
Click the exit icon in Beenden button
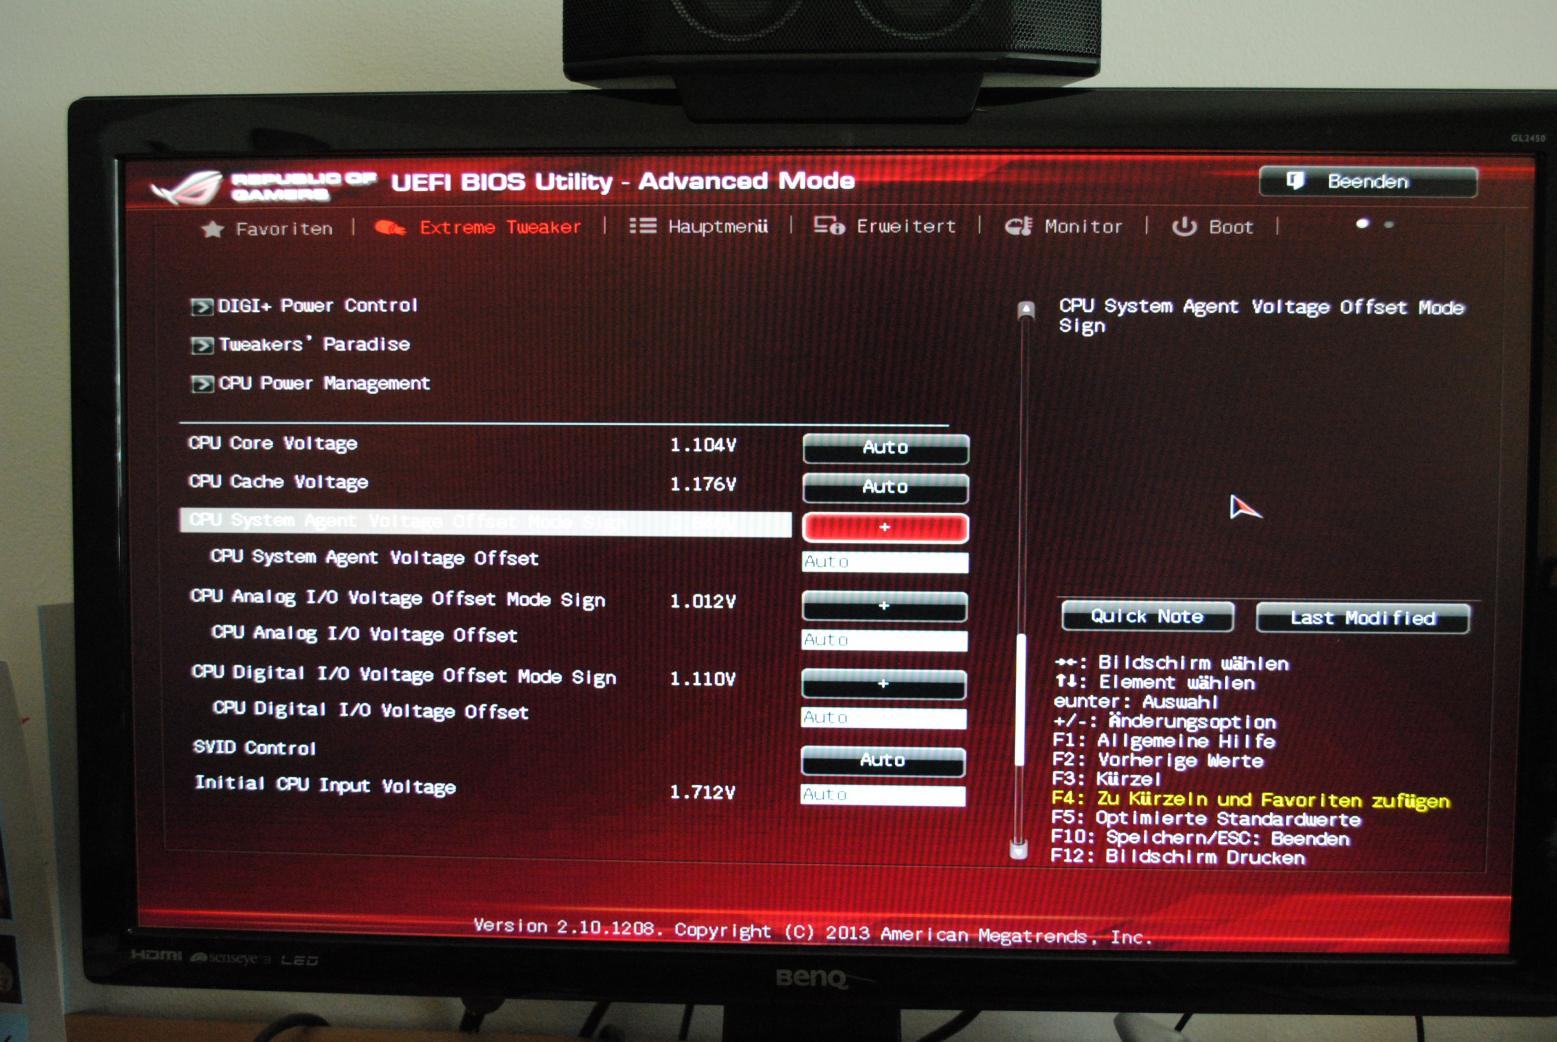(1295, 181)
